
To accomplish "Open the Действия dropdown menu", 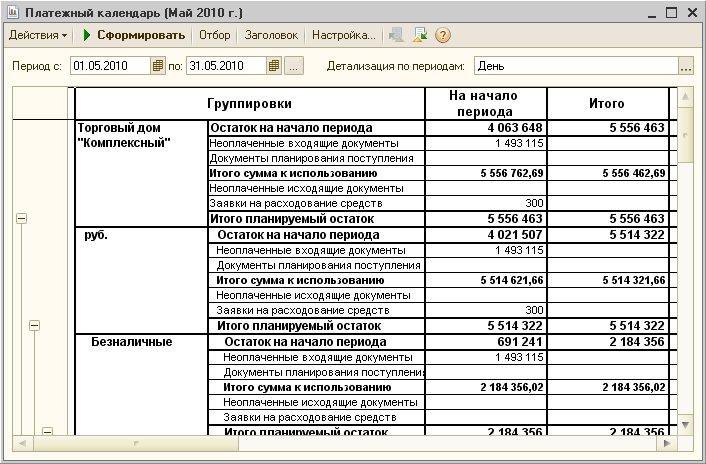I will tap(38, 35).
